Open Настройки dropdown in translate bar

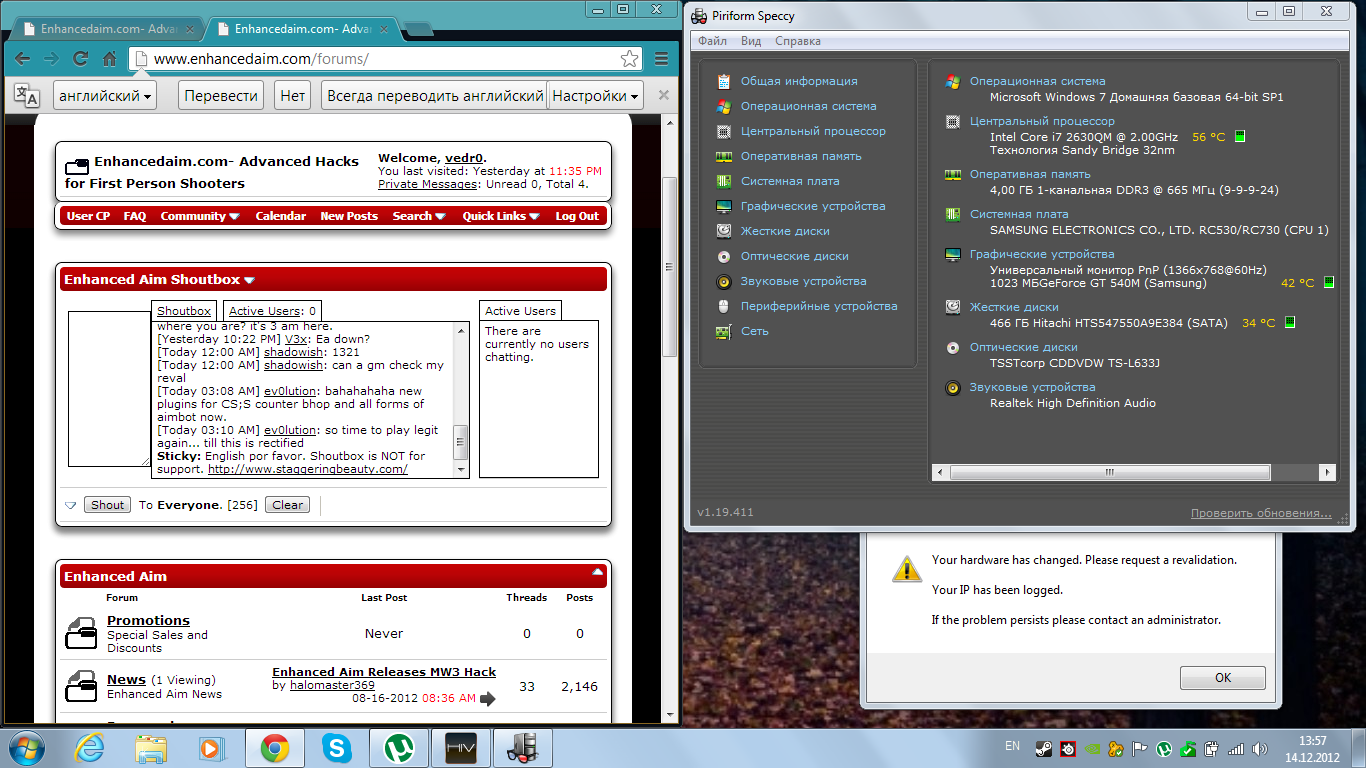pos(596,96)
